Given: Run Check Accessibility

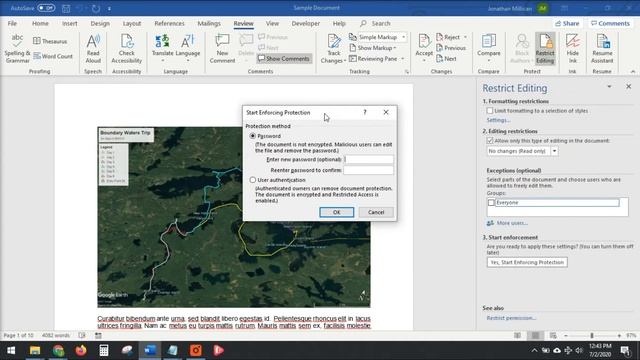Looking at the screenshot, I should point(127,49).
